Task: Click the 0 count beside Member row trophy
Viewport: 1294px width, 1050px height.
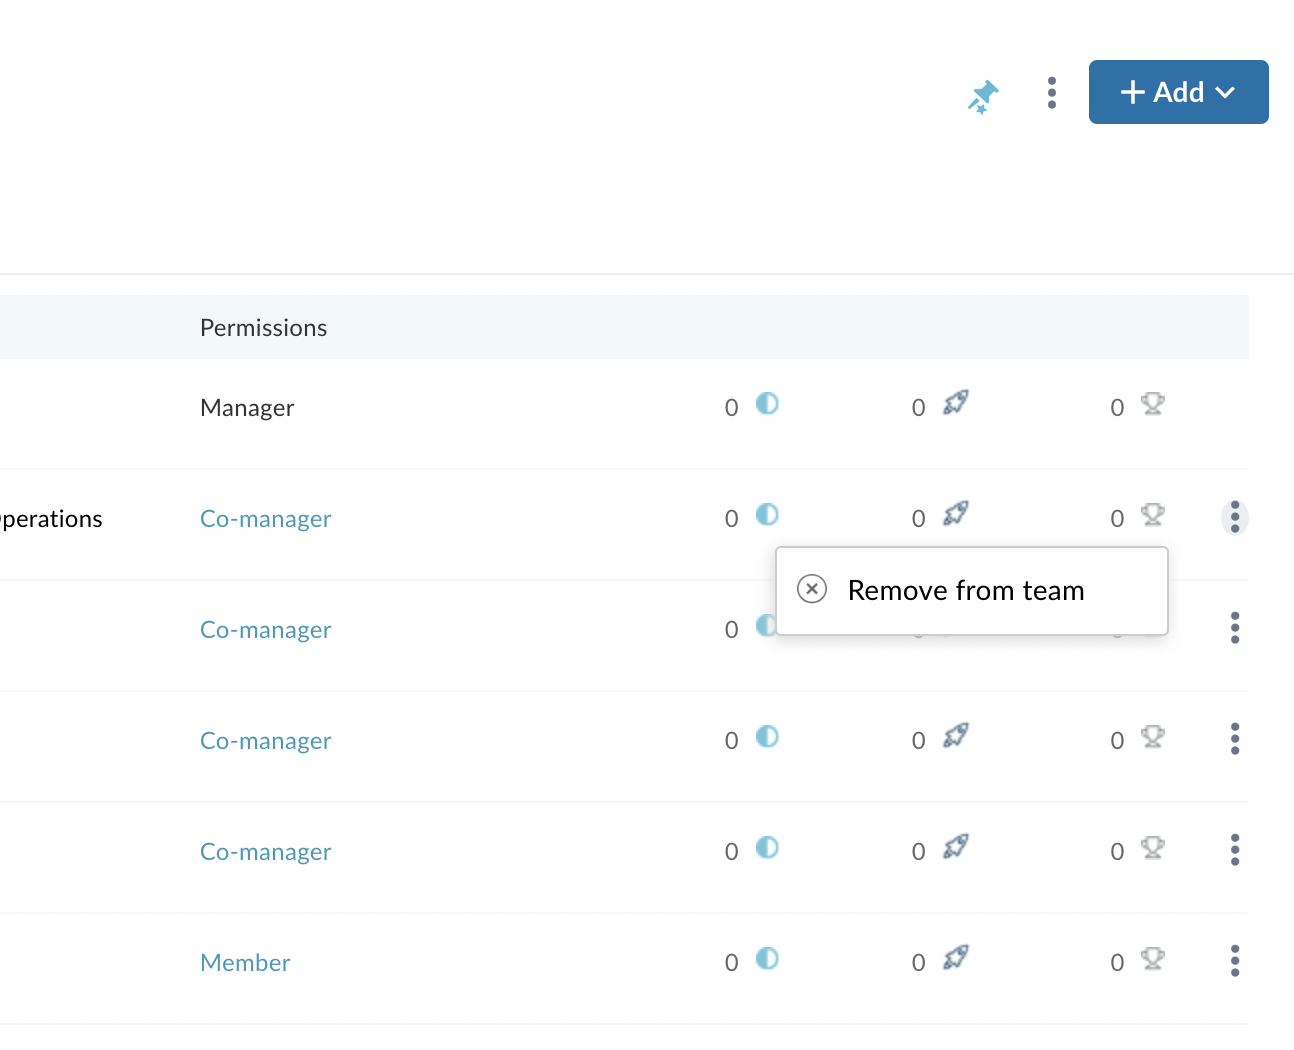Action: (1117, 963)
